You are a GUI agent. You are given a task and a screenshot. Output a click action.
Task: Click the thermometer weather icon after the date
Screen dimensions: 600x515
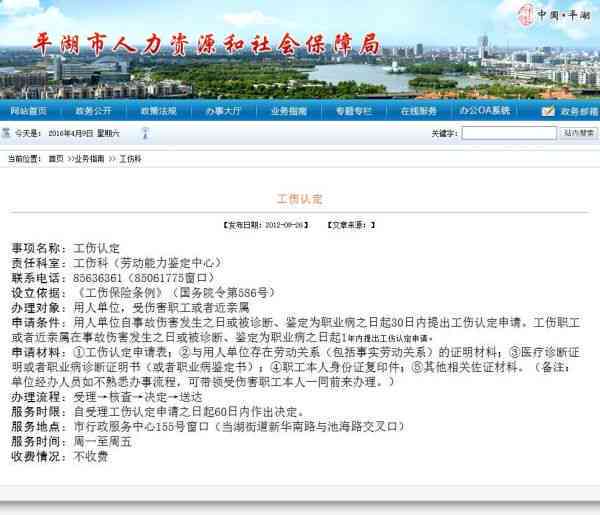point(145,133)
